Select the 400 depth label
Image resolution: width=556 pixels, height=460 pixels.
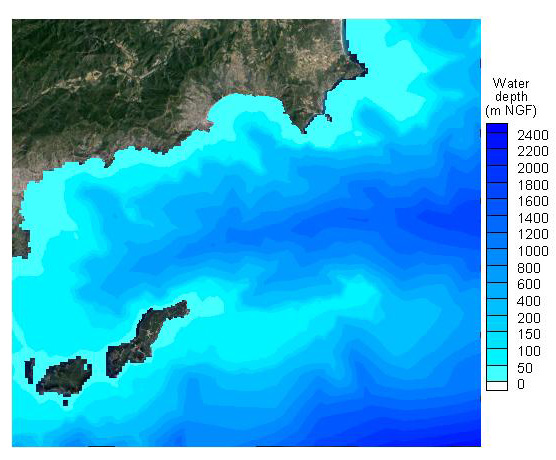529,301
